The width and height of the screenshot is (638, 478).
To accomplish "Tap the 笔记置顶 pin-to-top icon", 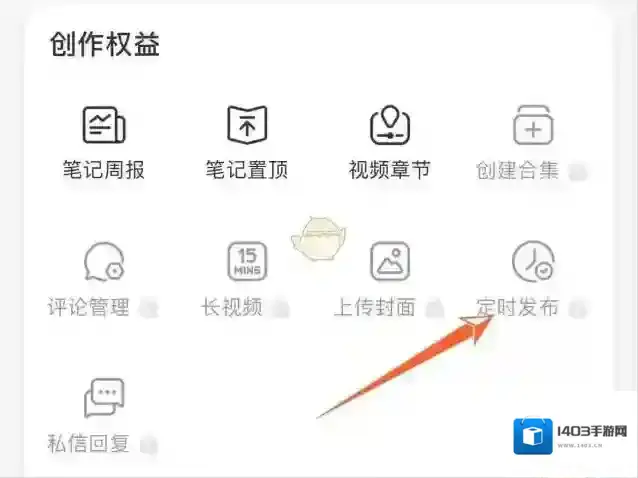I will tap(247, 125).
